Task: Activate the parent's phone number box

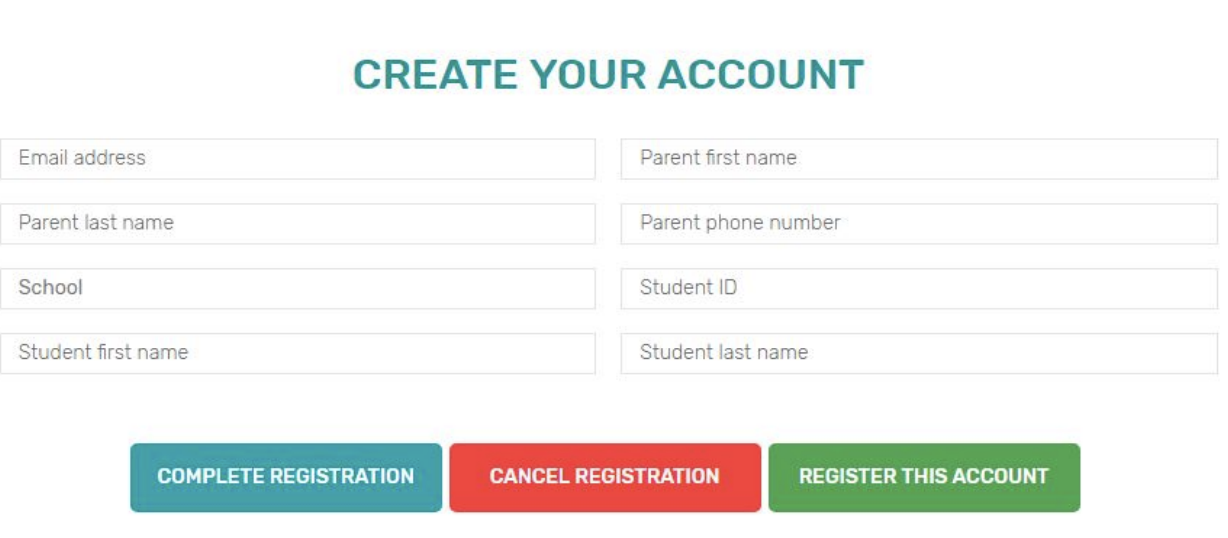Action: (918, 223)
